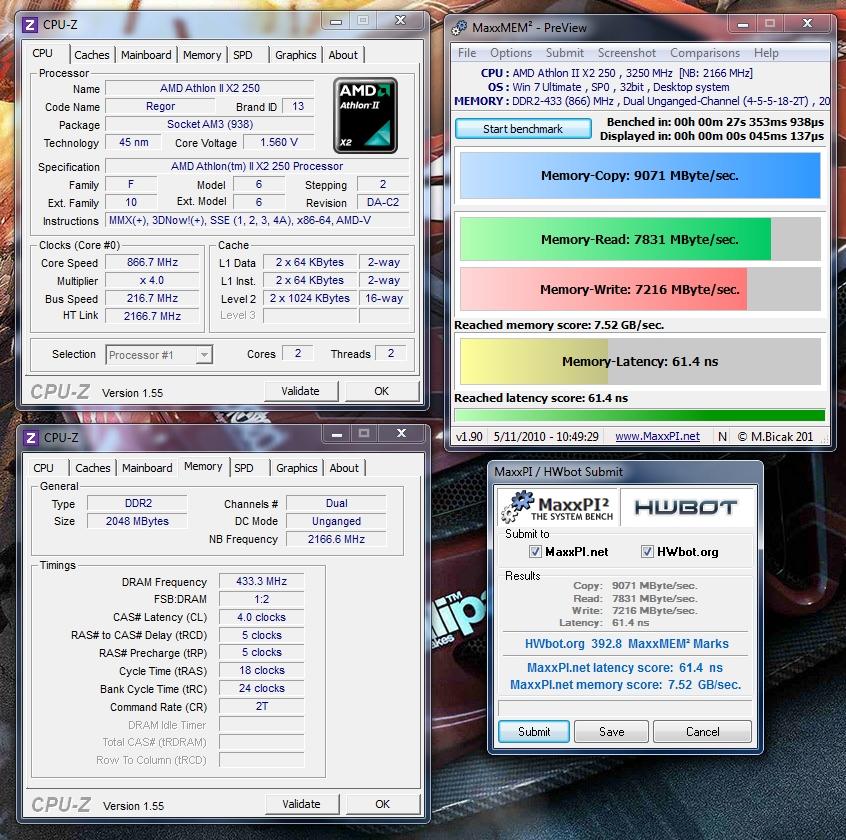
Task: Close the MaxxMEM² PreView window
Action: click(x=807, y=23)
